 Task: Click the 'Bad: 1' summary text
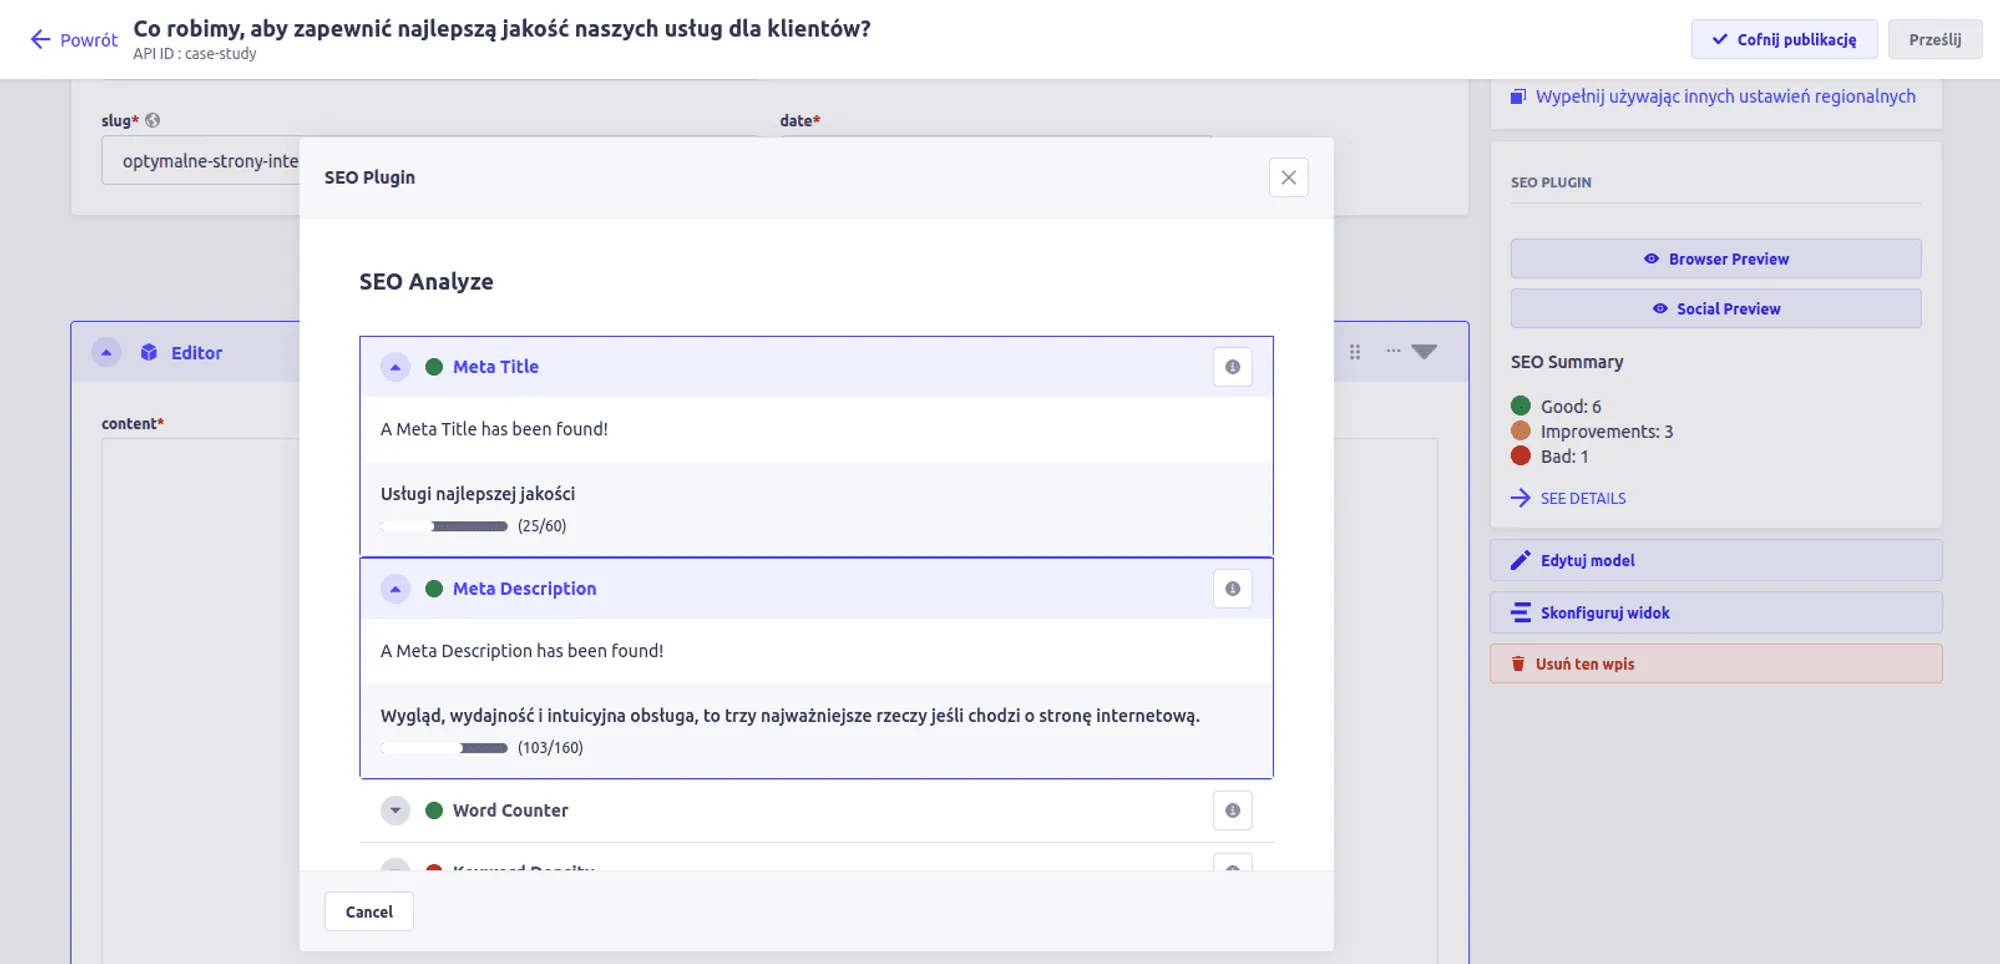tap(1564, 456)
